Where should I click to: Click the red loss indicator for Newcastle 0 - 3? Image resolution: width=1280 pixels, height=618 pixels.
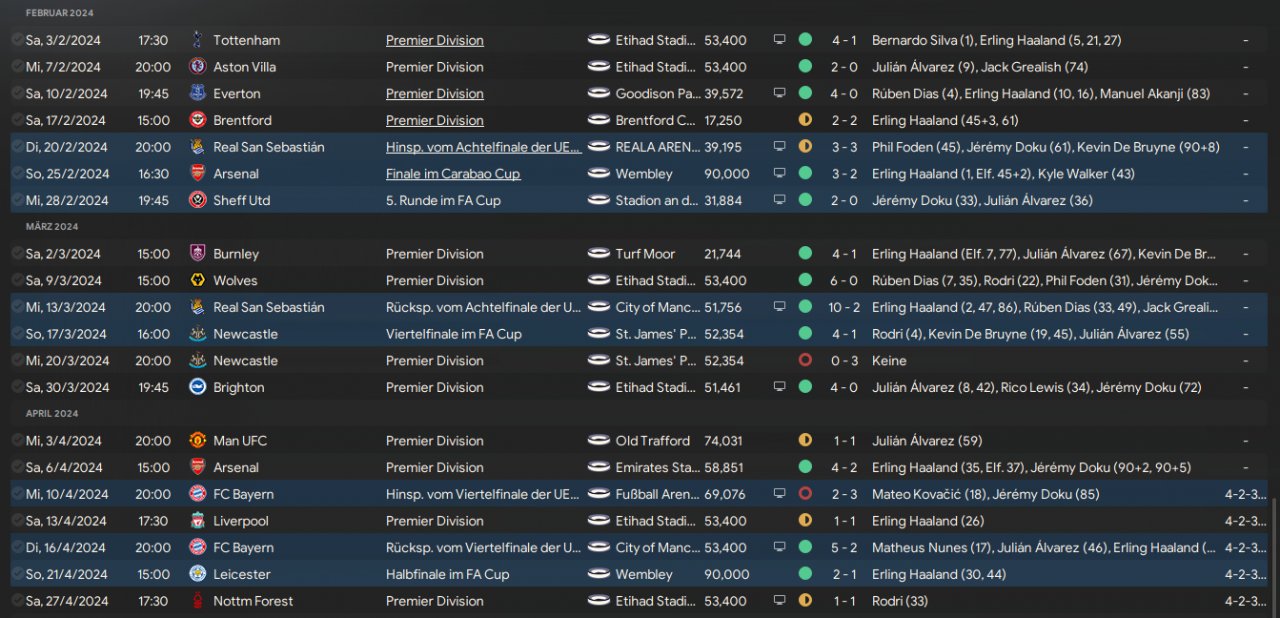click(805, 361)
